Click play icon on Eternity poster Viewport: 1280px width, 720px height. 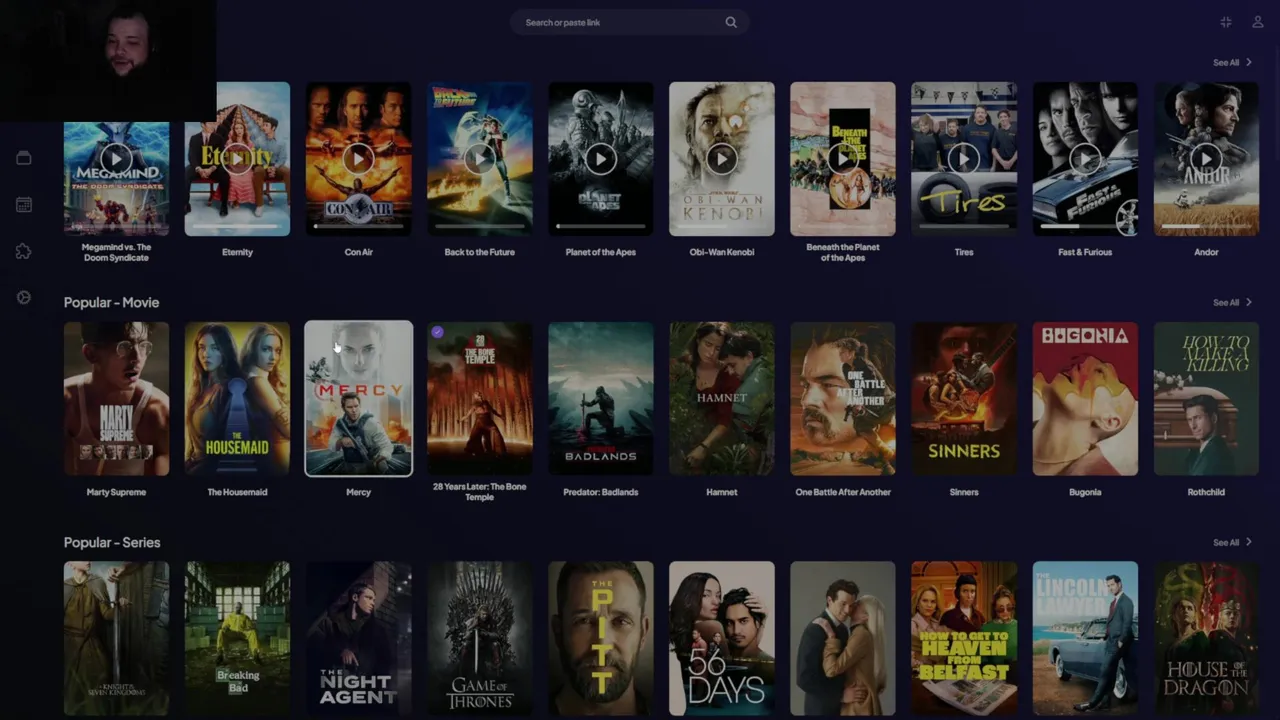(x=237, y=158)
